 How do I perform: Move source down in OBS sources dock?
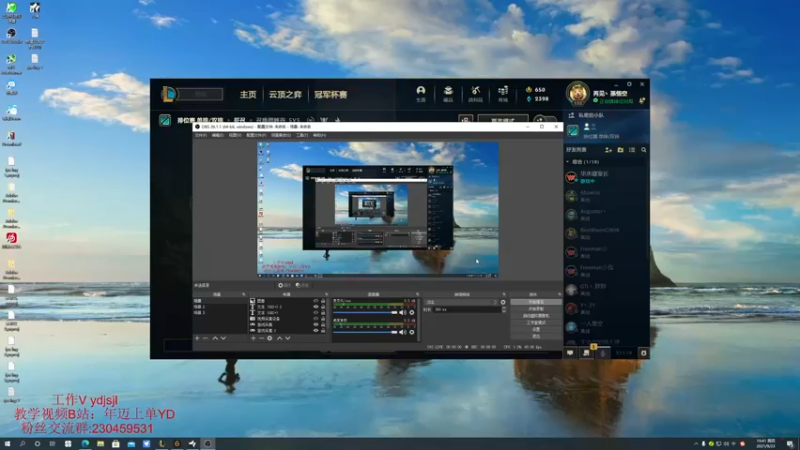(x=288, y=338)
